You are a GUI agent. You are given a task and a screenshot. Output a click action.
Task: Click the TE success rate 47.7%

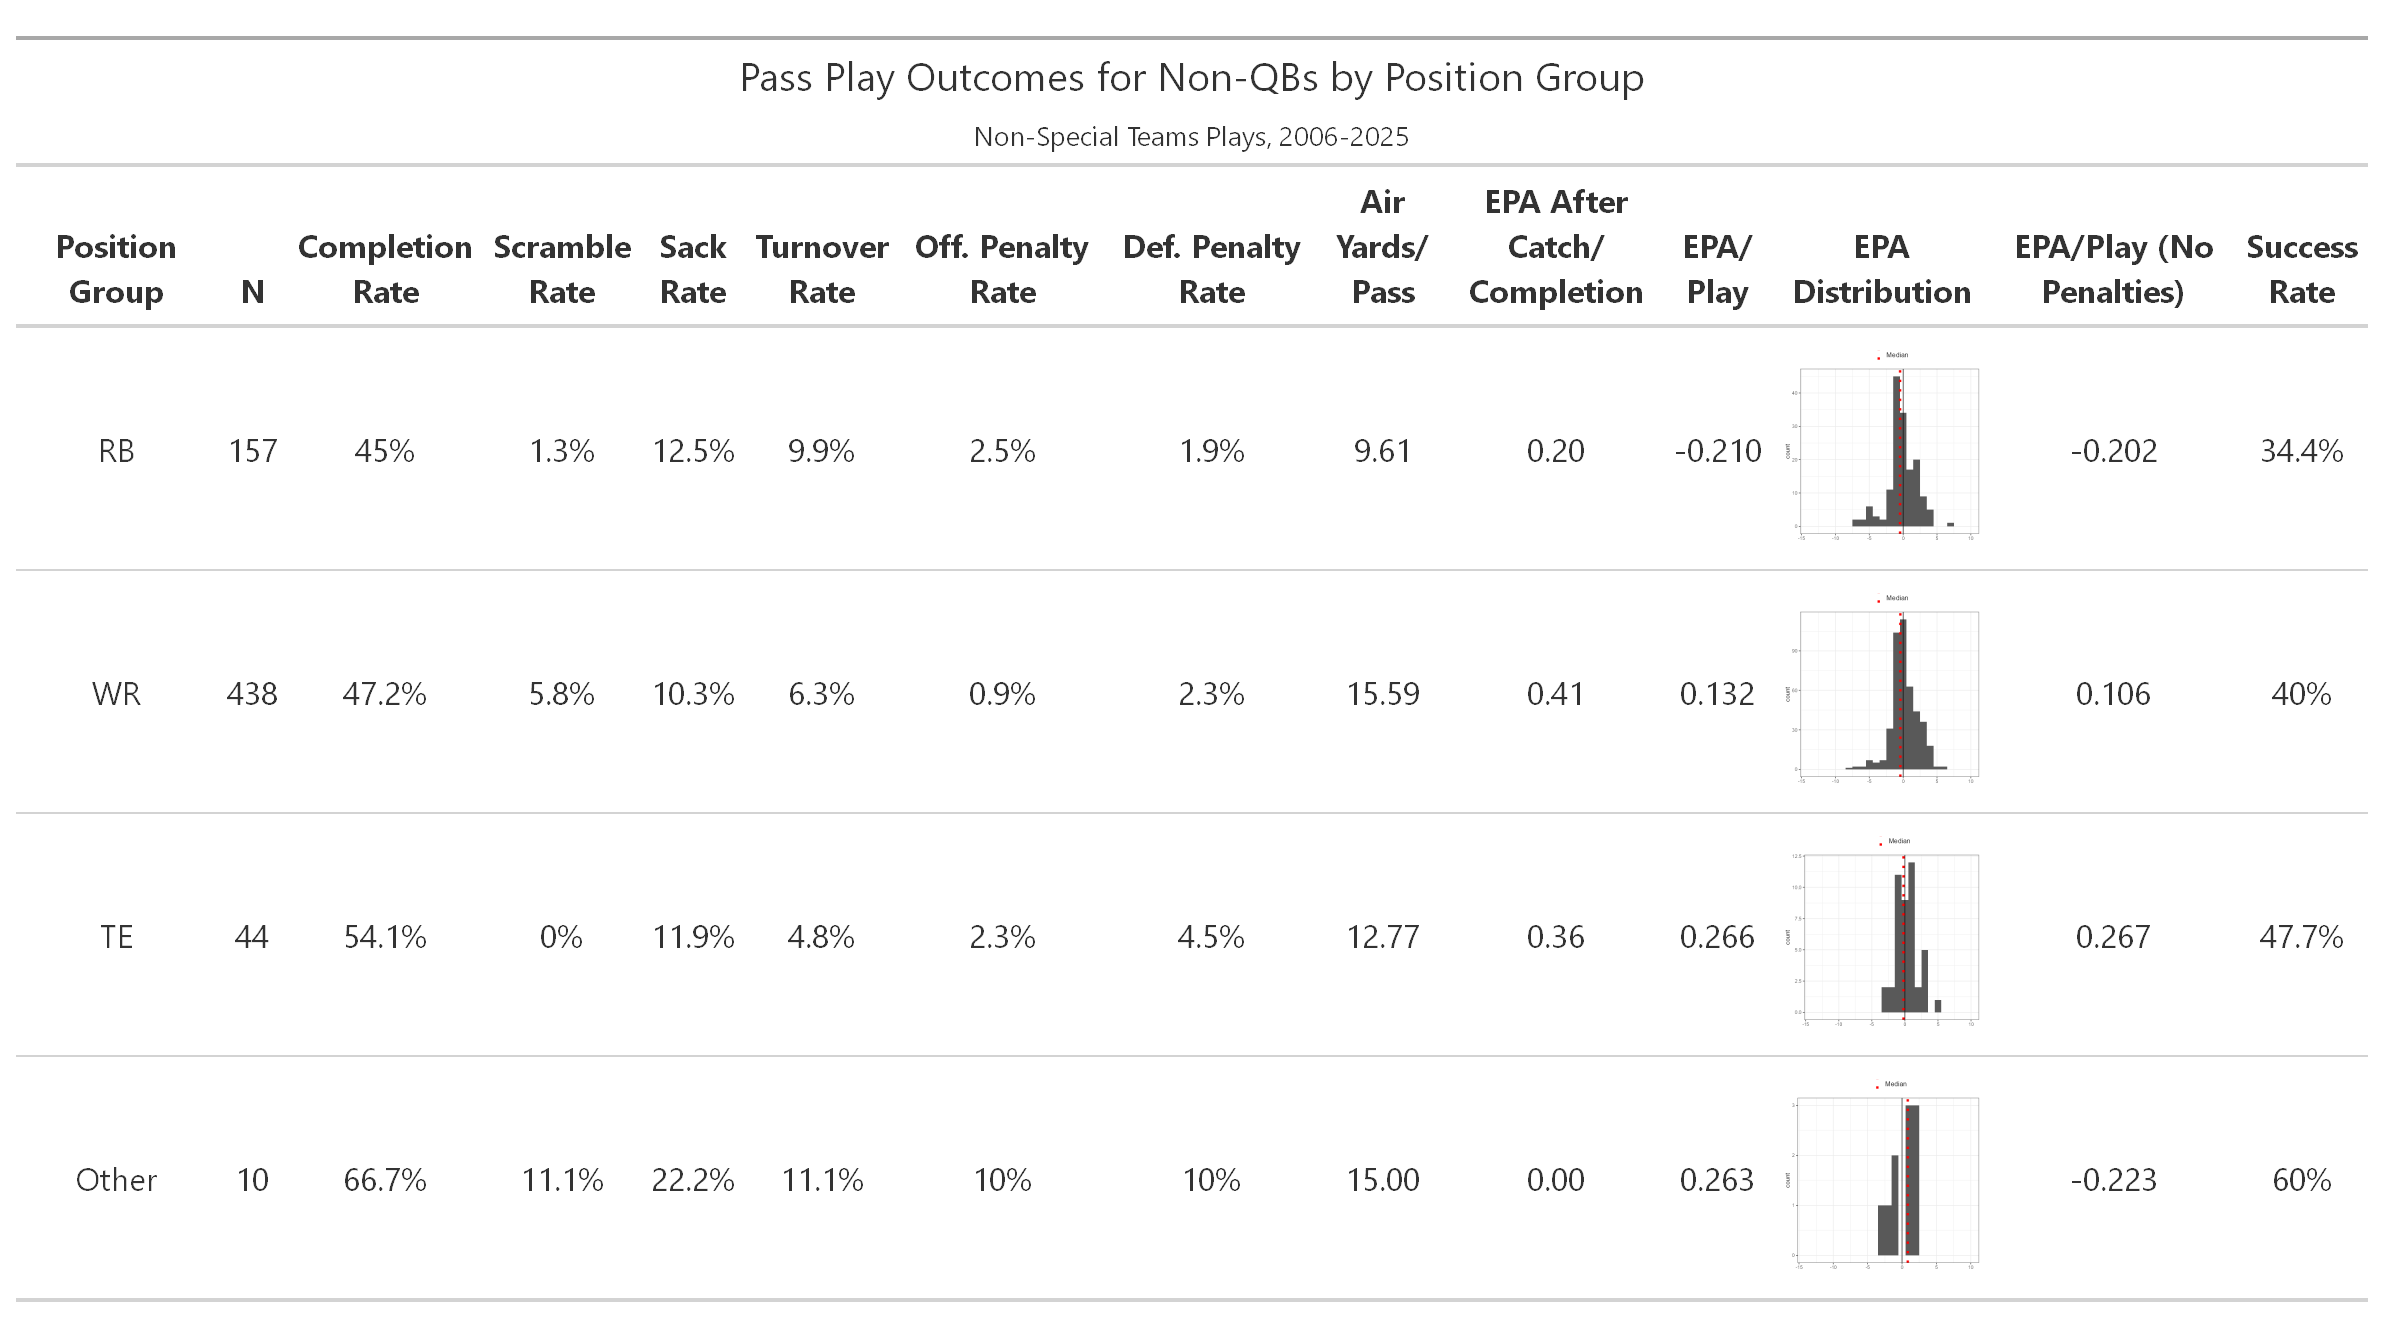(2301, 937)
